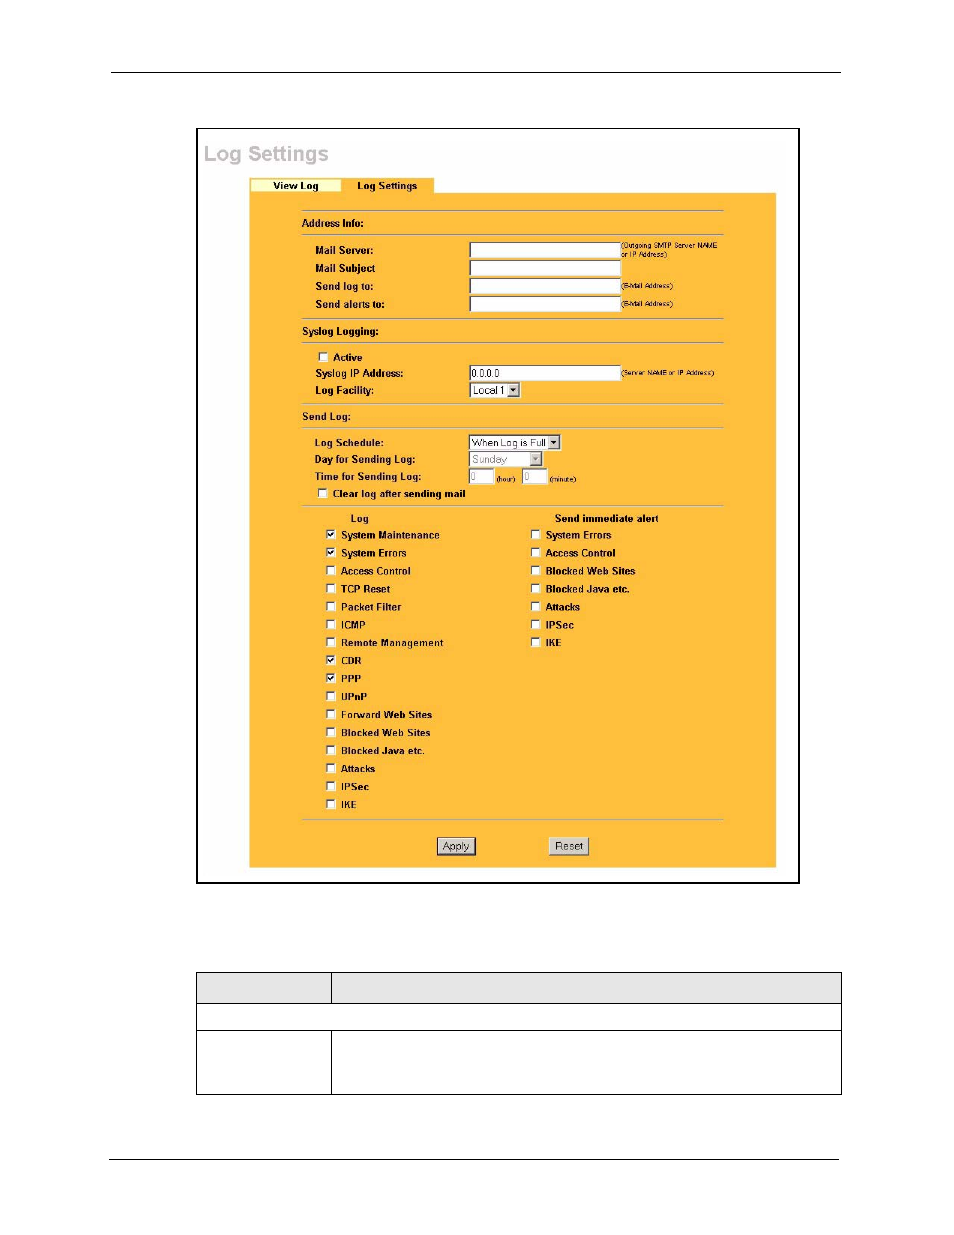Uncheck the CDR log checkbox
The width and height of the screenshot is (954, 1235).
[331, 661]
